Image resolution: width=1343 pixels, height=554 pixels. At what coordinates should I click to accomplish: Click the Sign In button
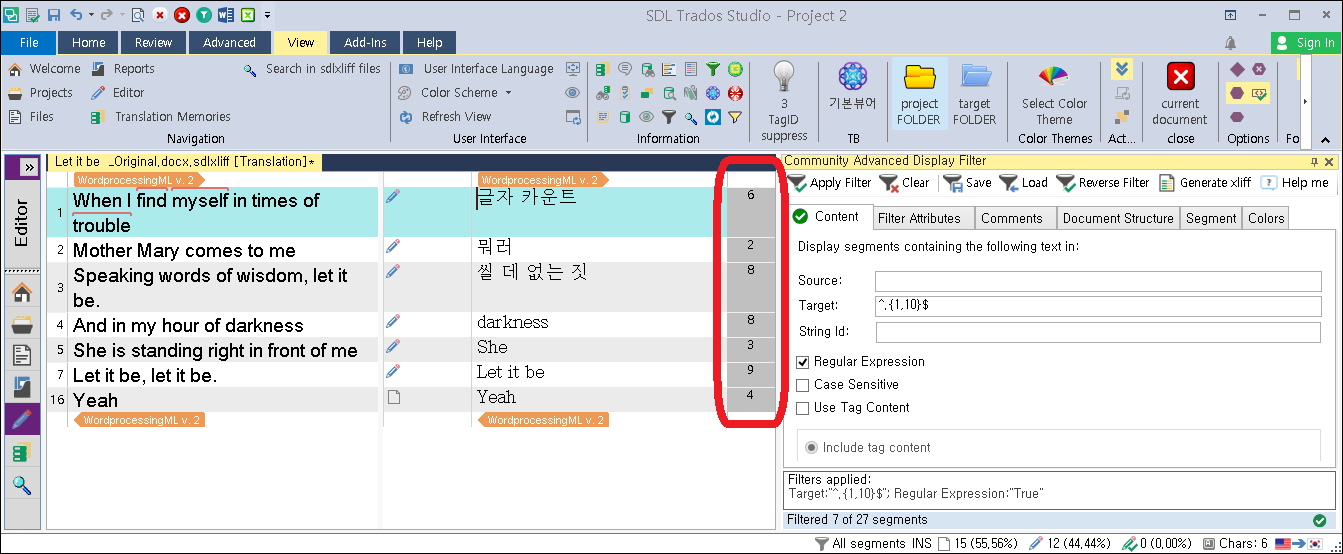pos(1305,43)
